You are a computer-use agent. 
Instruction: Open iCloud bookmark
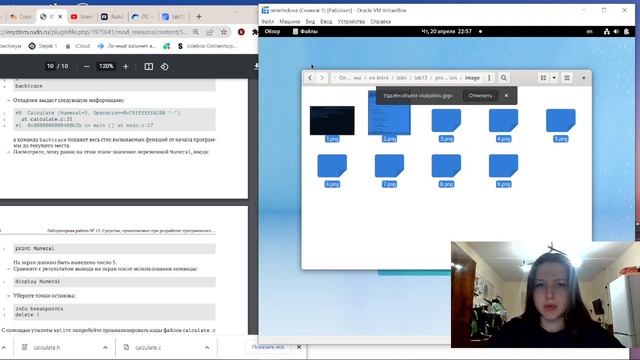[78, 46]
